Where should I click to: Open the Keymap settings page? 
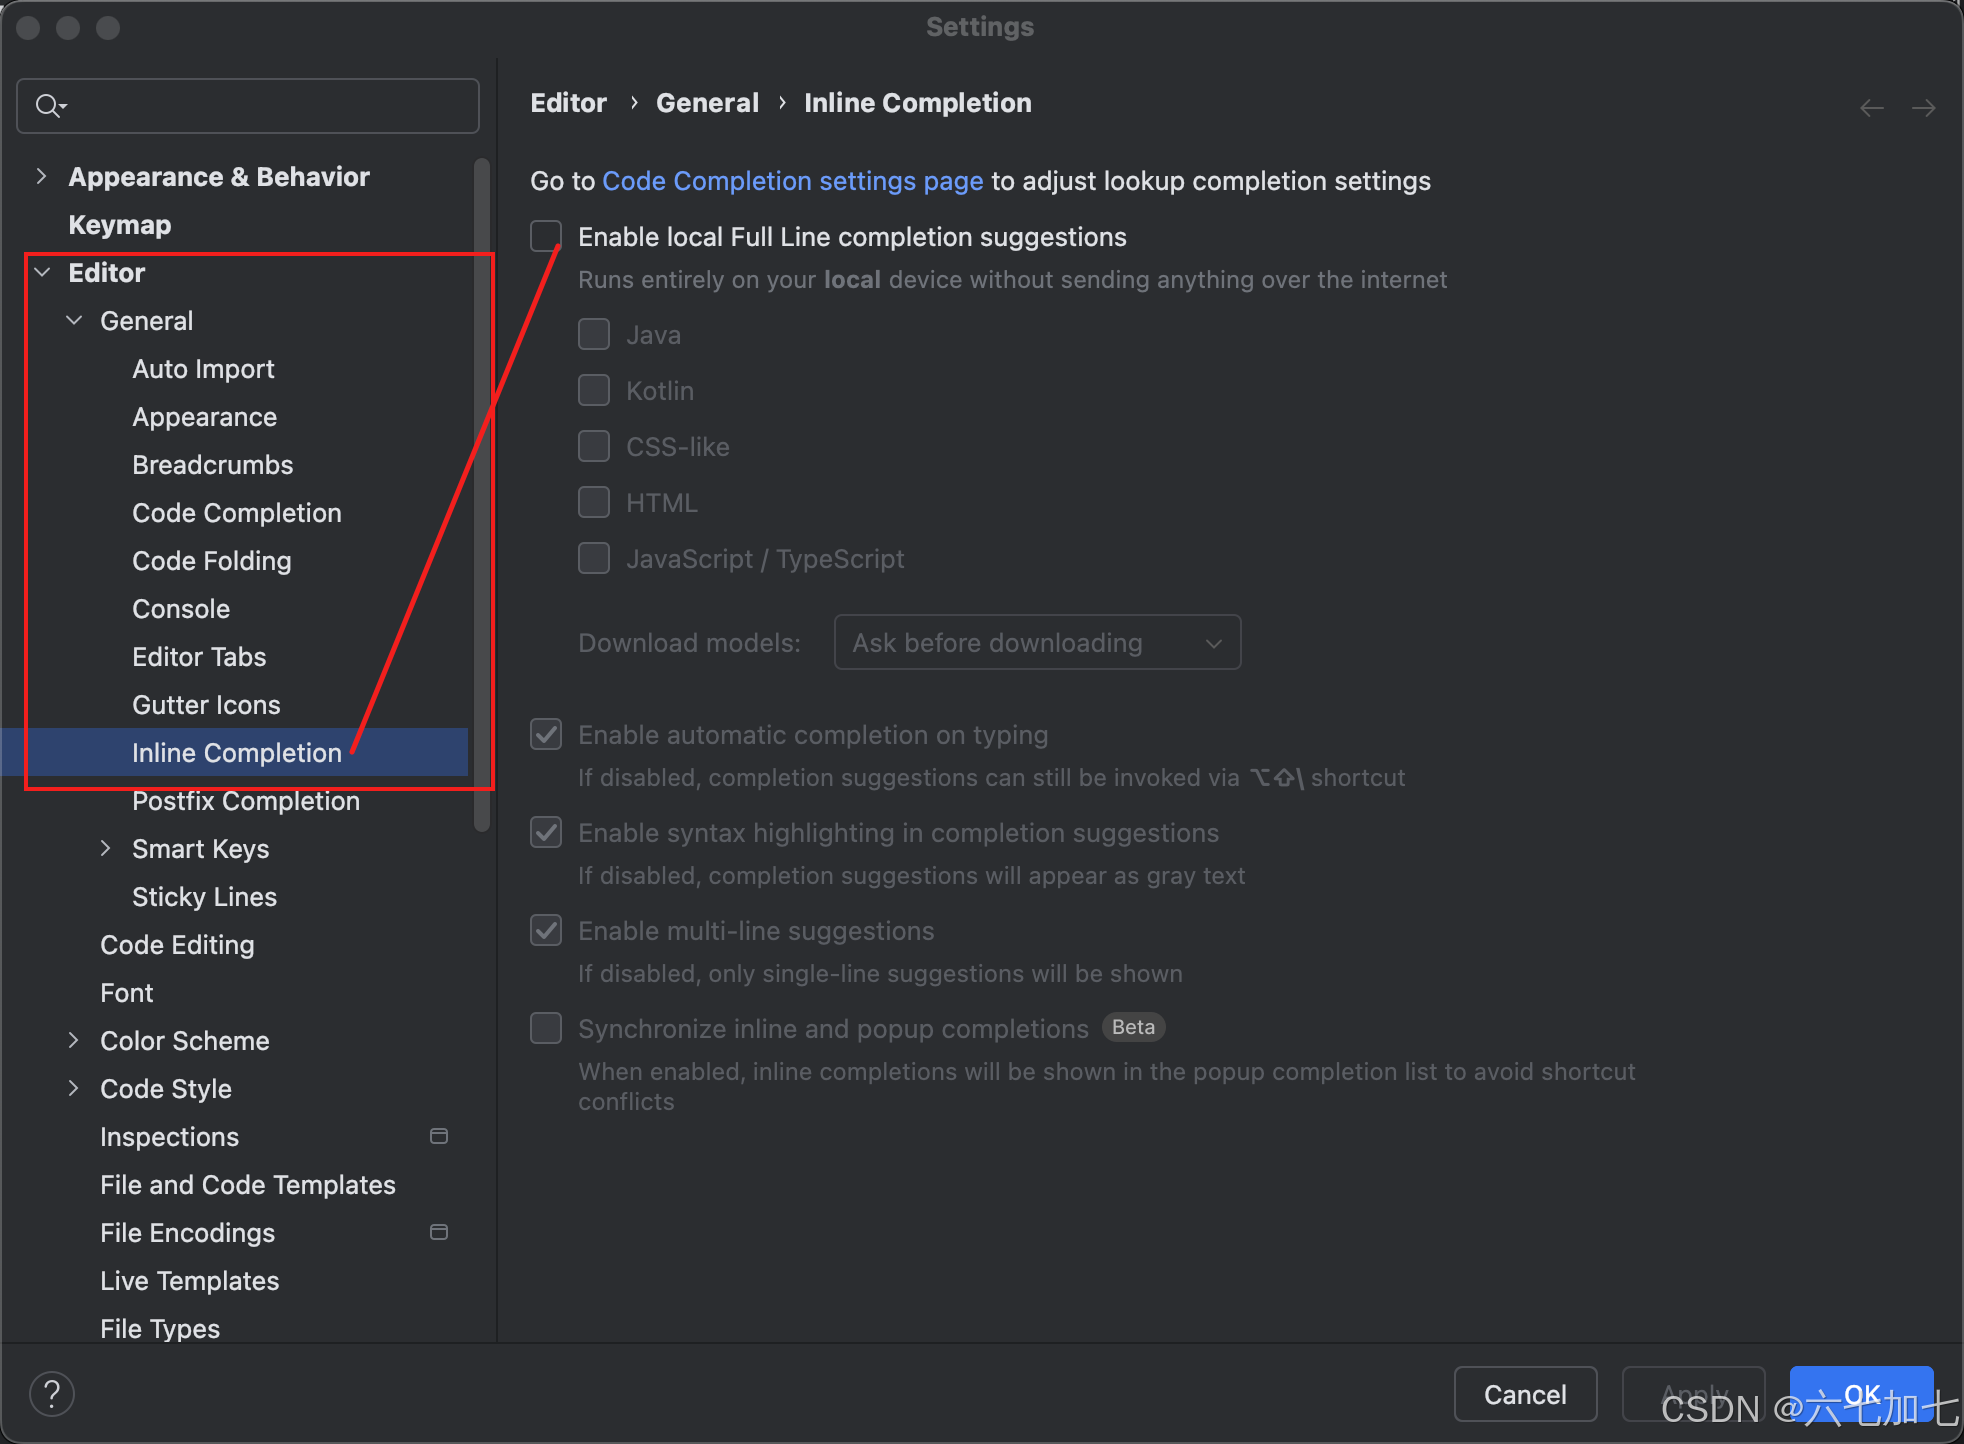pos(120,225)
